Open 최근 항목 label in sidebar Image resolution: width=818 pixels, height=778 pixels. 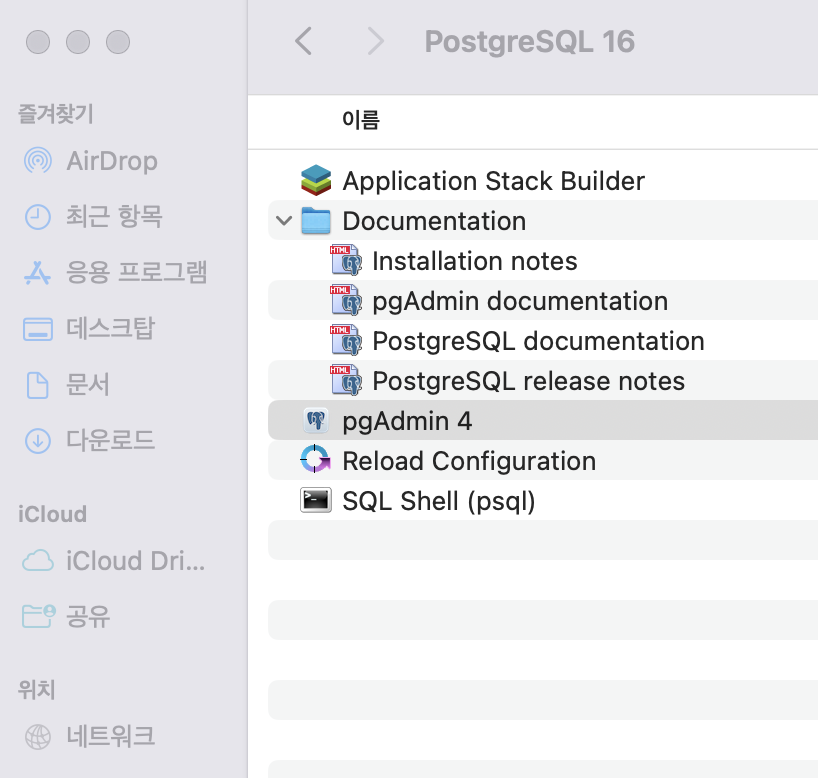click(x=114, y=217)
